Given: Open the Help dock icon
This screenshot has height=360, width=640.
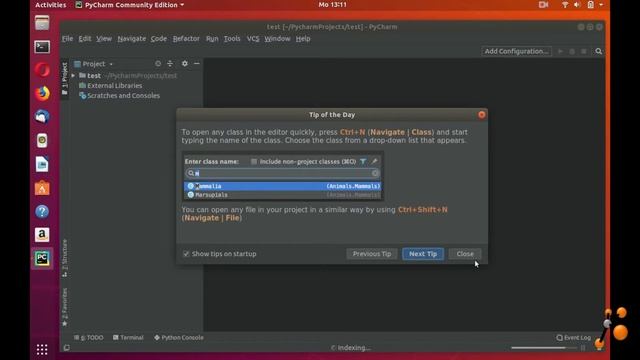Looking at the screenshot, I should (x=42, y=211).
